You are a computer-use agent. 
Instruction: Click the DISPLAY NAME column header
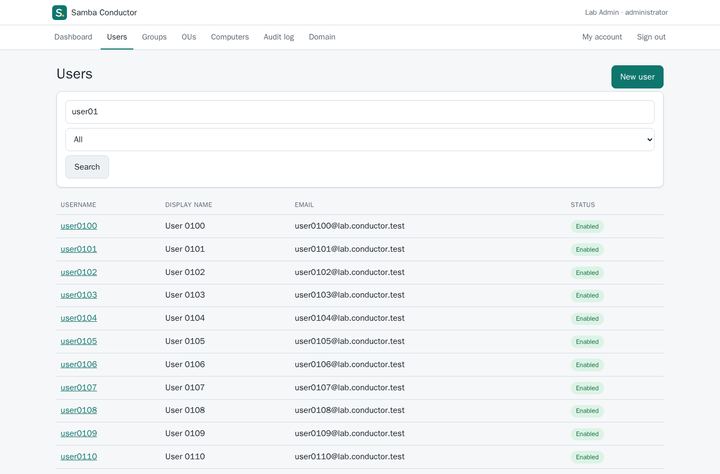pyautogui.click(x=188, y=205)
